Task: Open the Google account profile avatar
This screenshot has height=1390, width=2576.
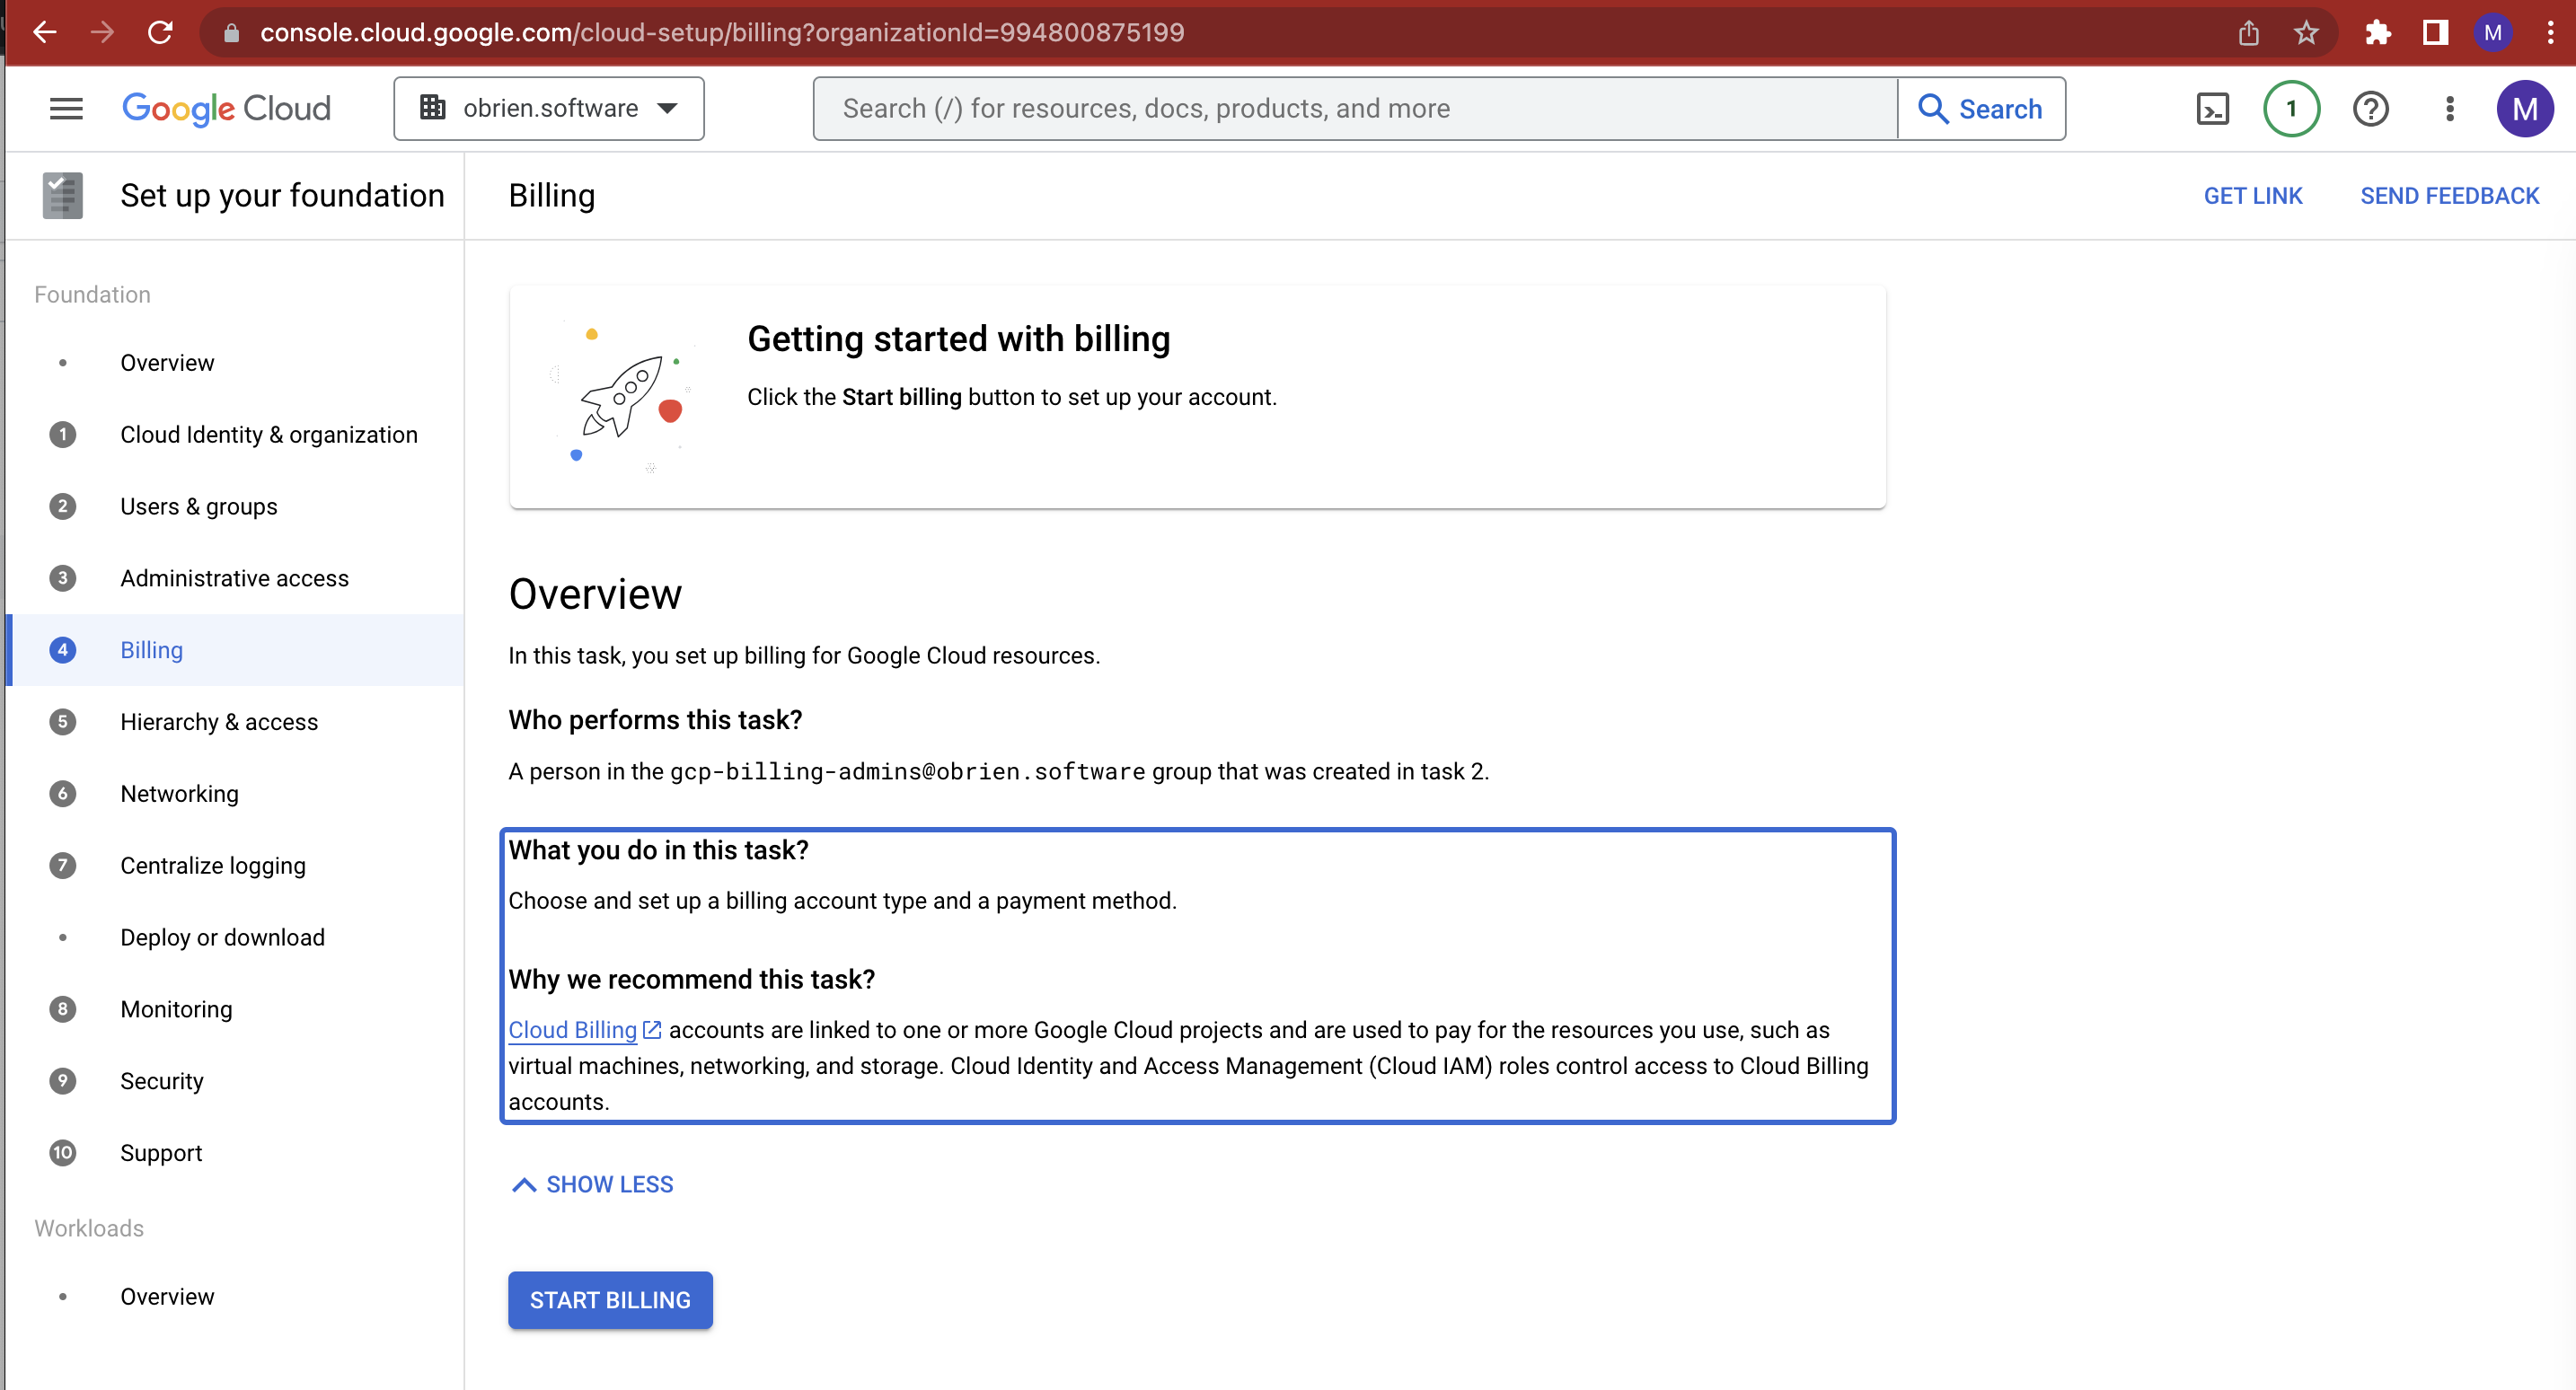Action: [x=2526, y=108]
